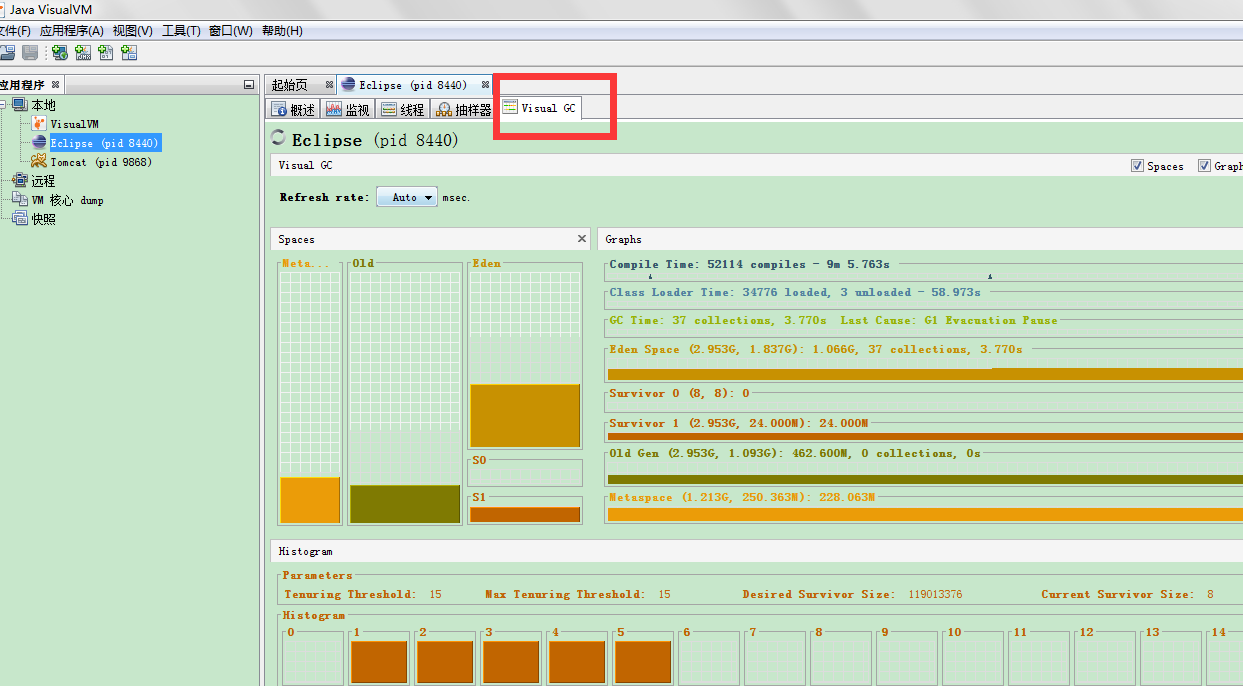Click the Old Gen graph label
Viewport: 1243px width, 686px height.
(795, 453)
